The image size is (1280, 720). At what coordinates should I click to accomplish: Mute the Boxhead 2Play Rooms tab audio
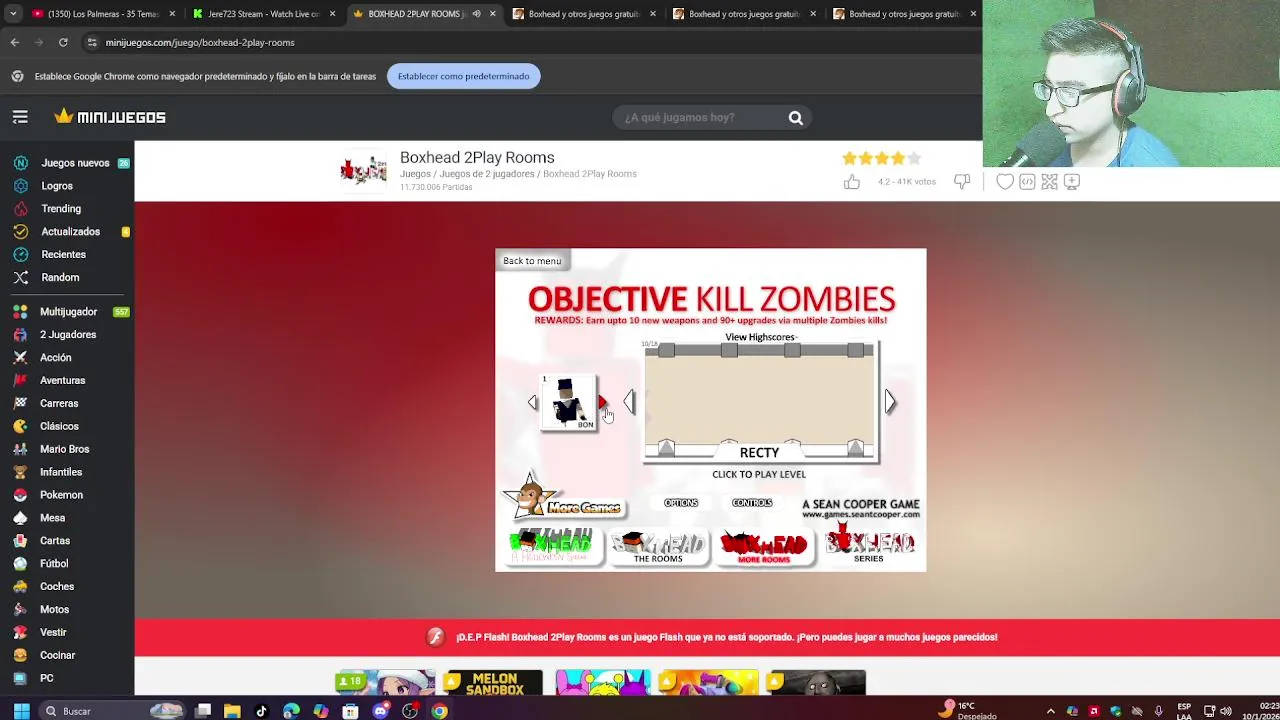[x=476, y=14]
